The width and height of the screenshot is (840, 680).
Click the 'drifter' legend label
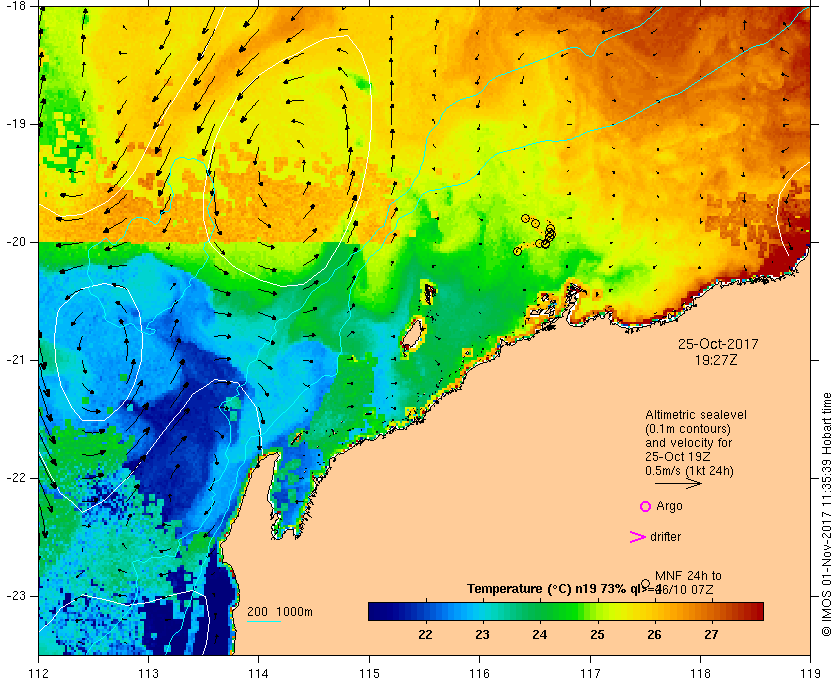(x=665, y=537)
